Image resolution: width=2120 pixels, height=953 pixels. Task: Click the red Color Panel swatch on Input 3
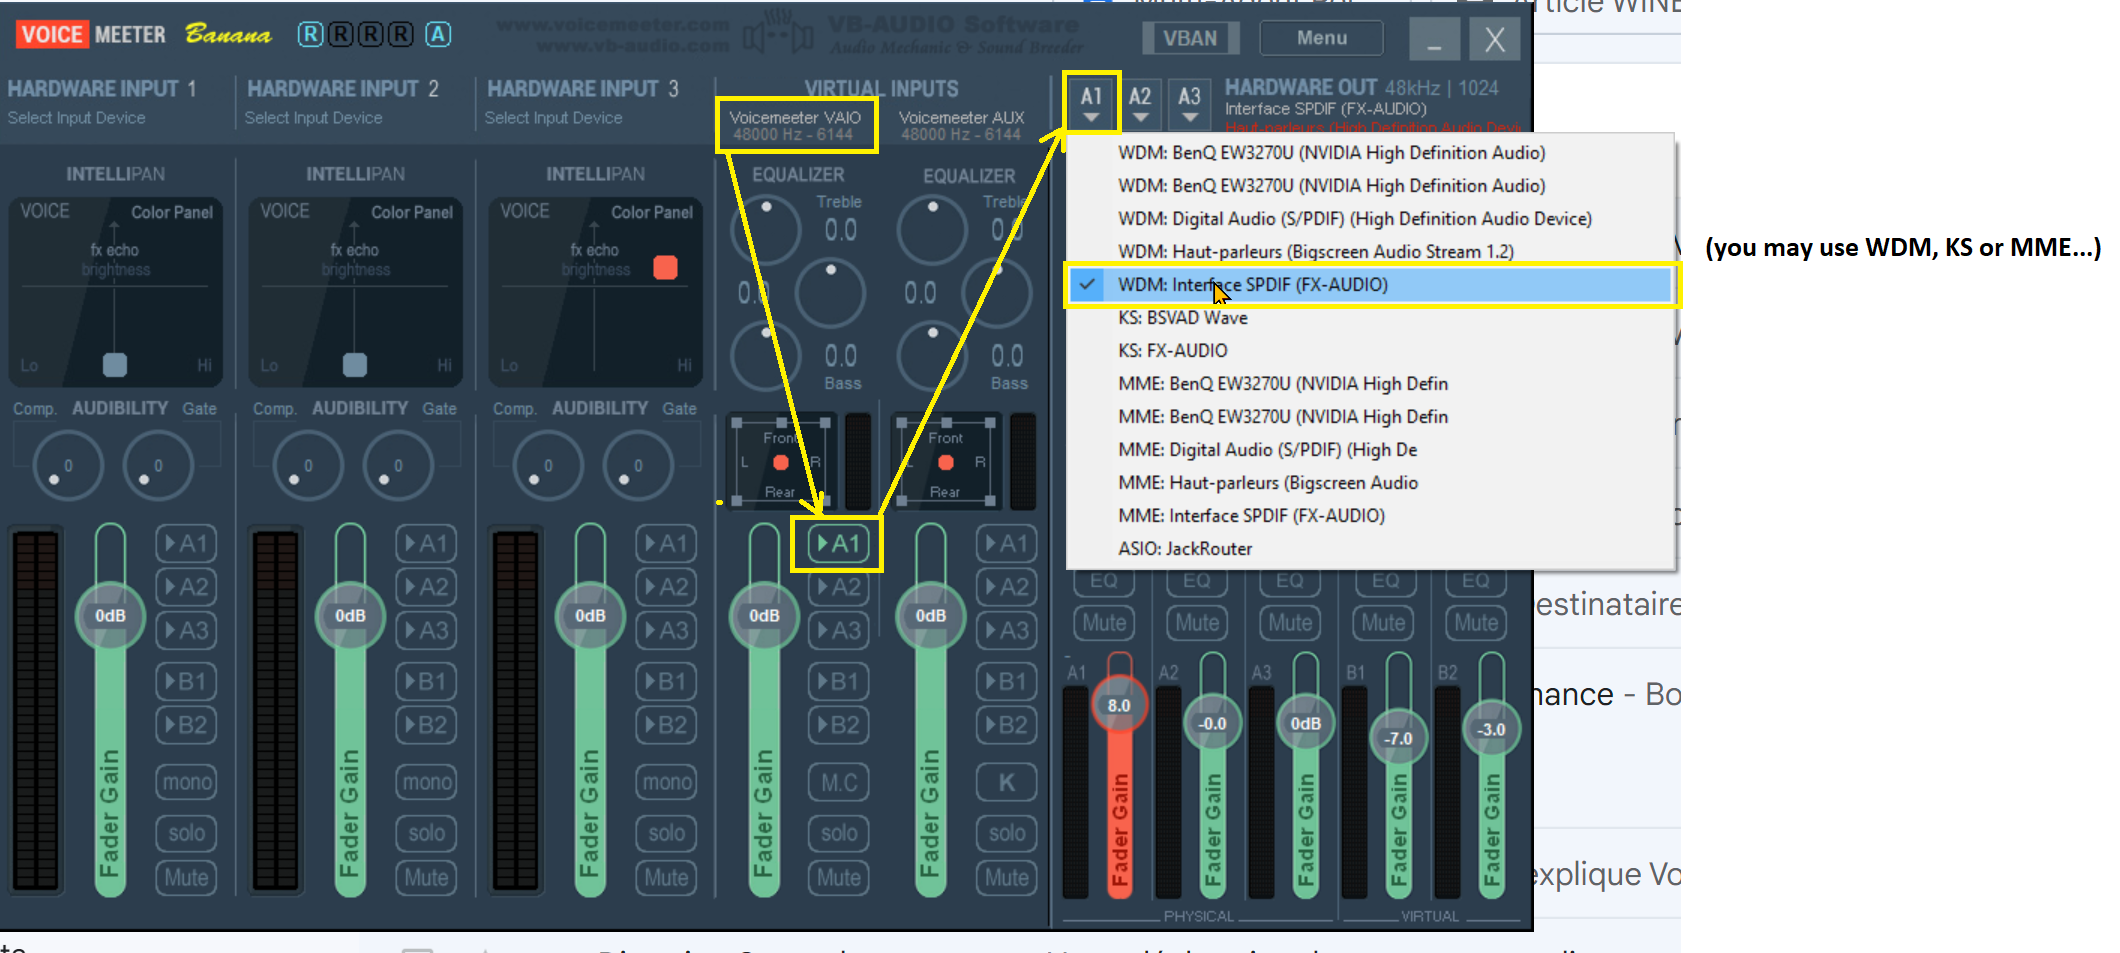pyautogui.click(x=666, y=266)
